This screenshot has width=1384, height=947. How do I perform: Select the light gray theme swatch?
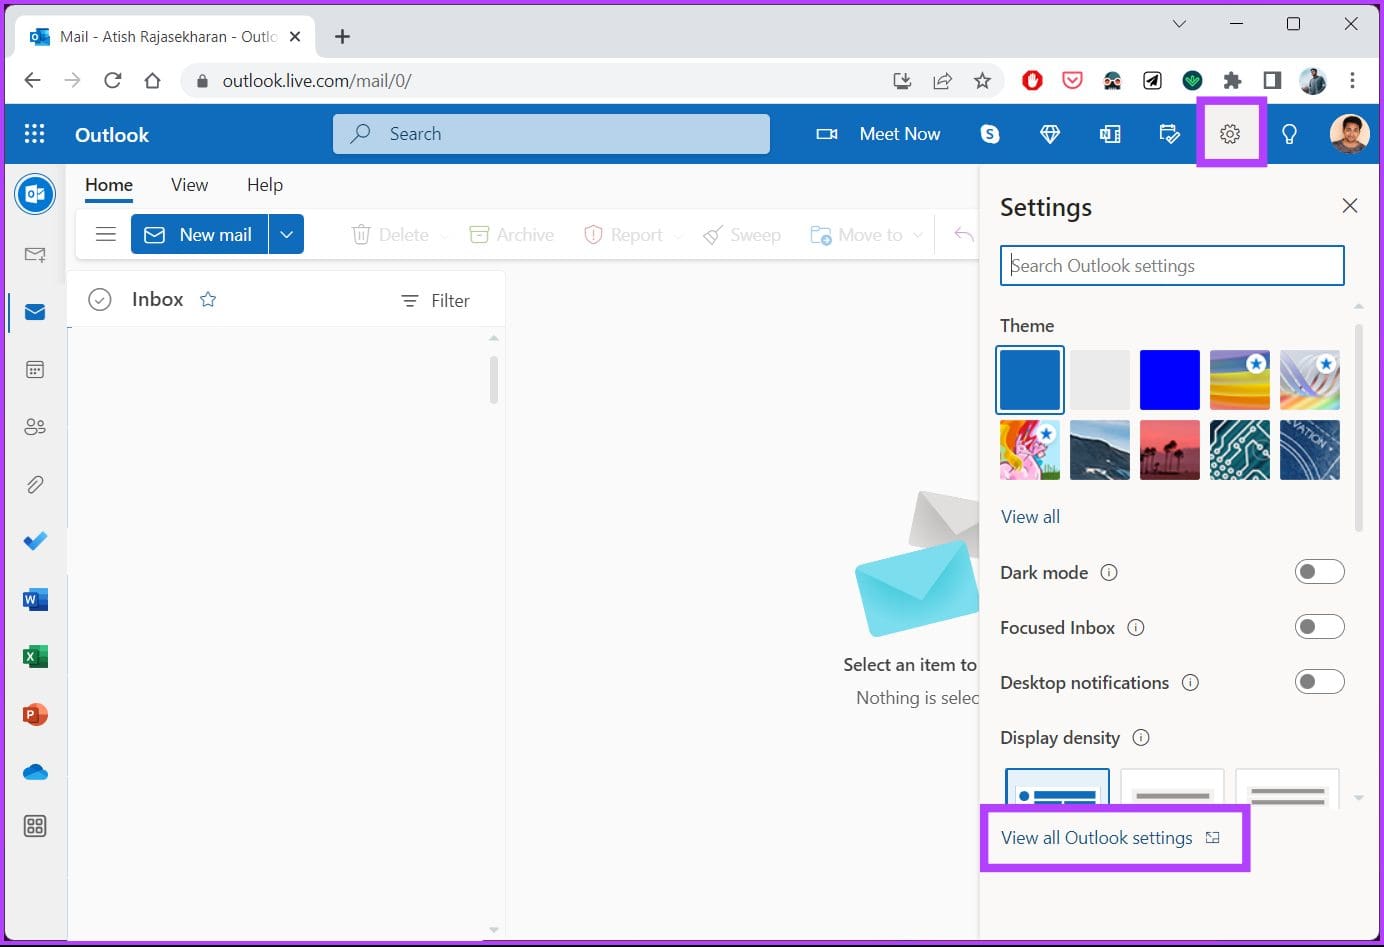[x=1100, y=380]
